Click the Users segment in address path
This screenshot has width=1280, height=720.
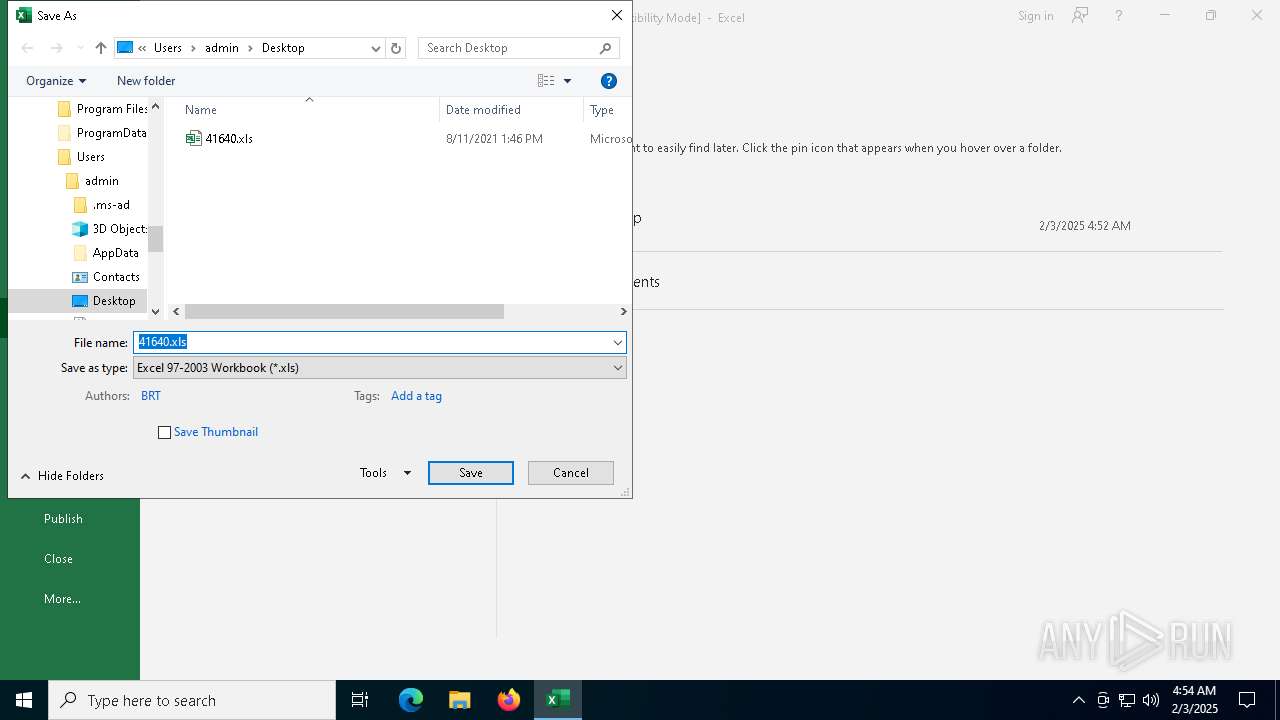pos(168,48)
